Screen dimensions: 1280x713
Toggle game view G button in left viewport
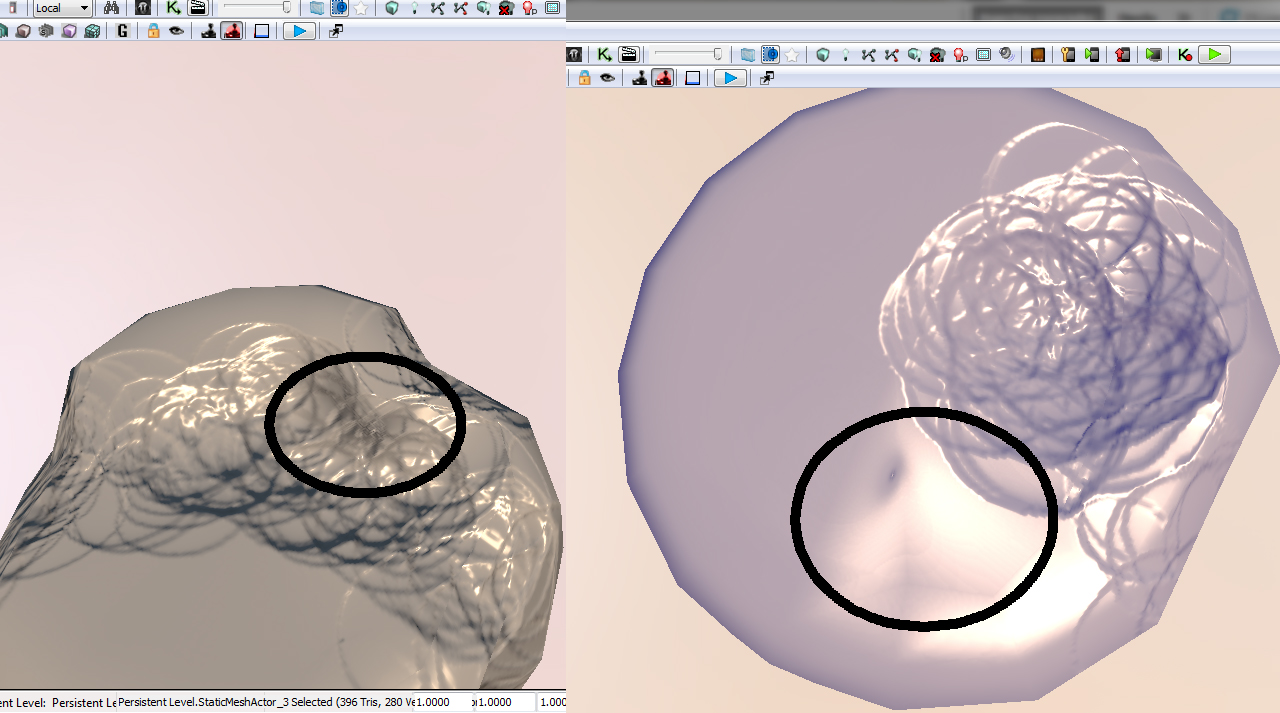(122, 31)
